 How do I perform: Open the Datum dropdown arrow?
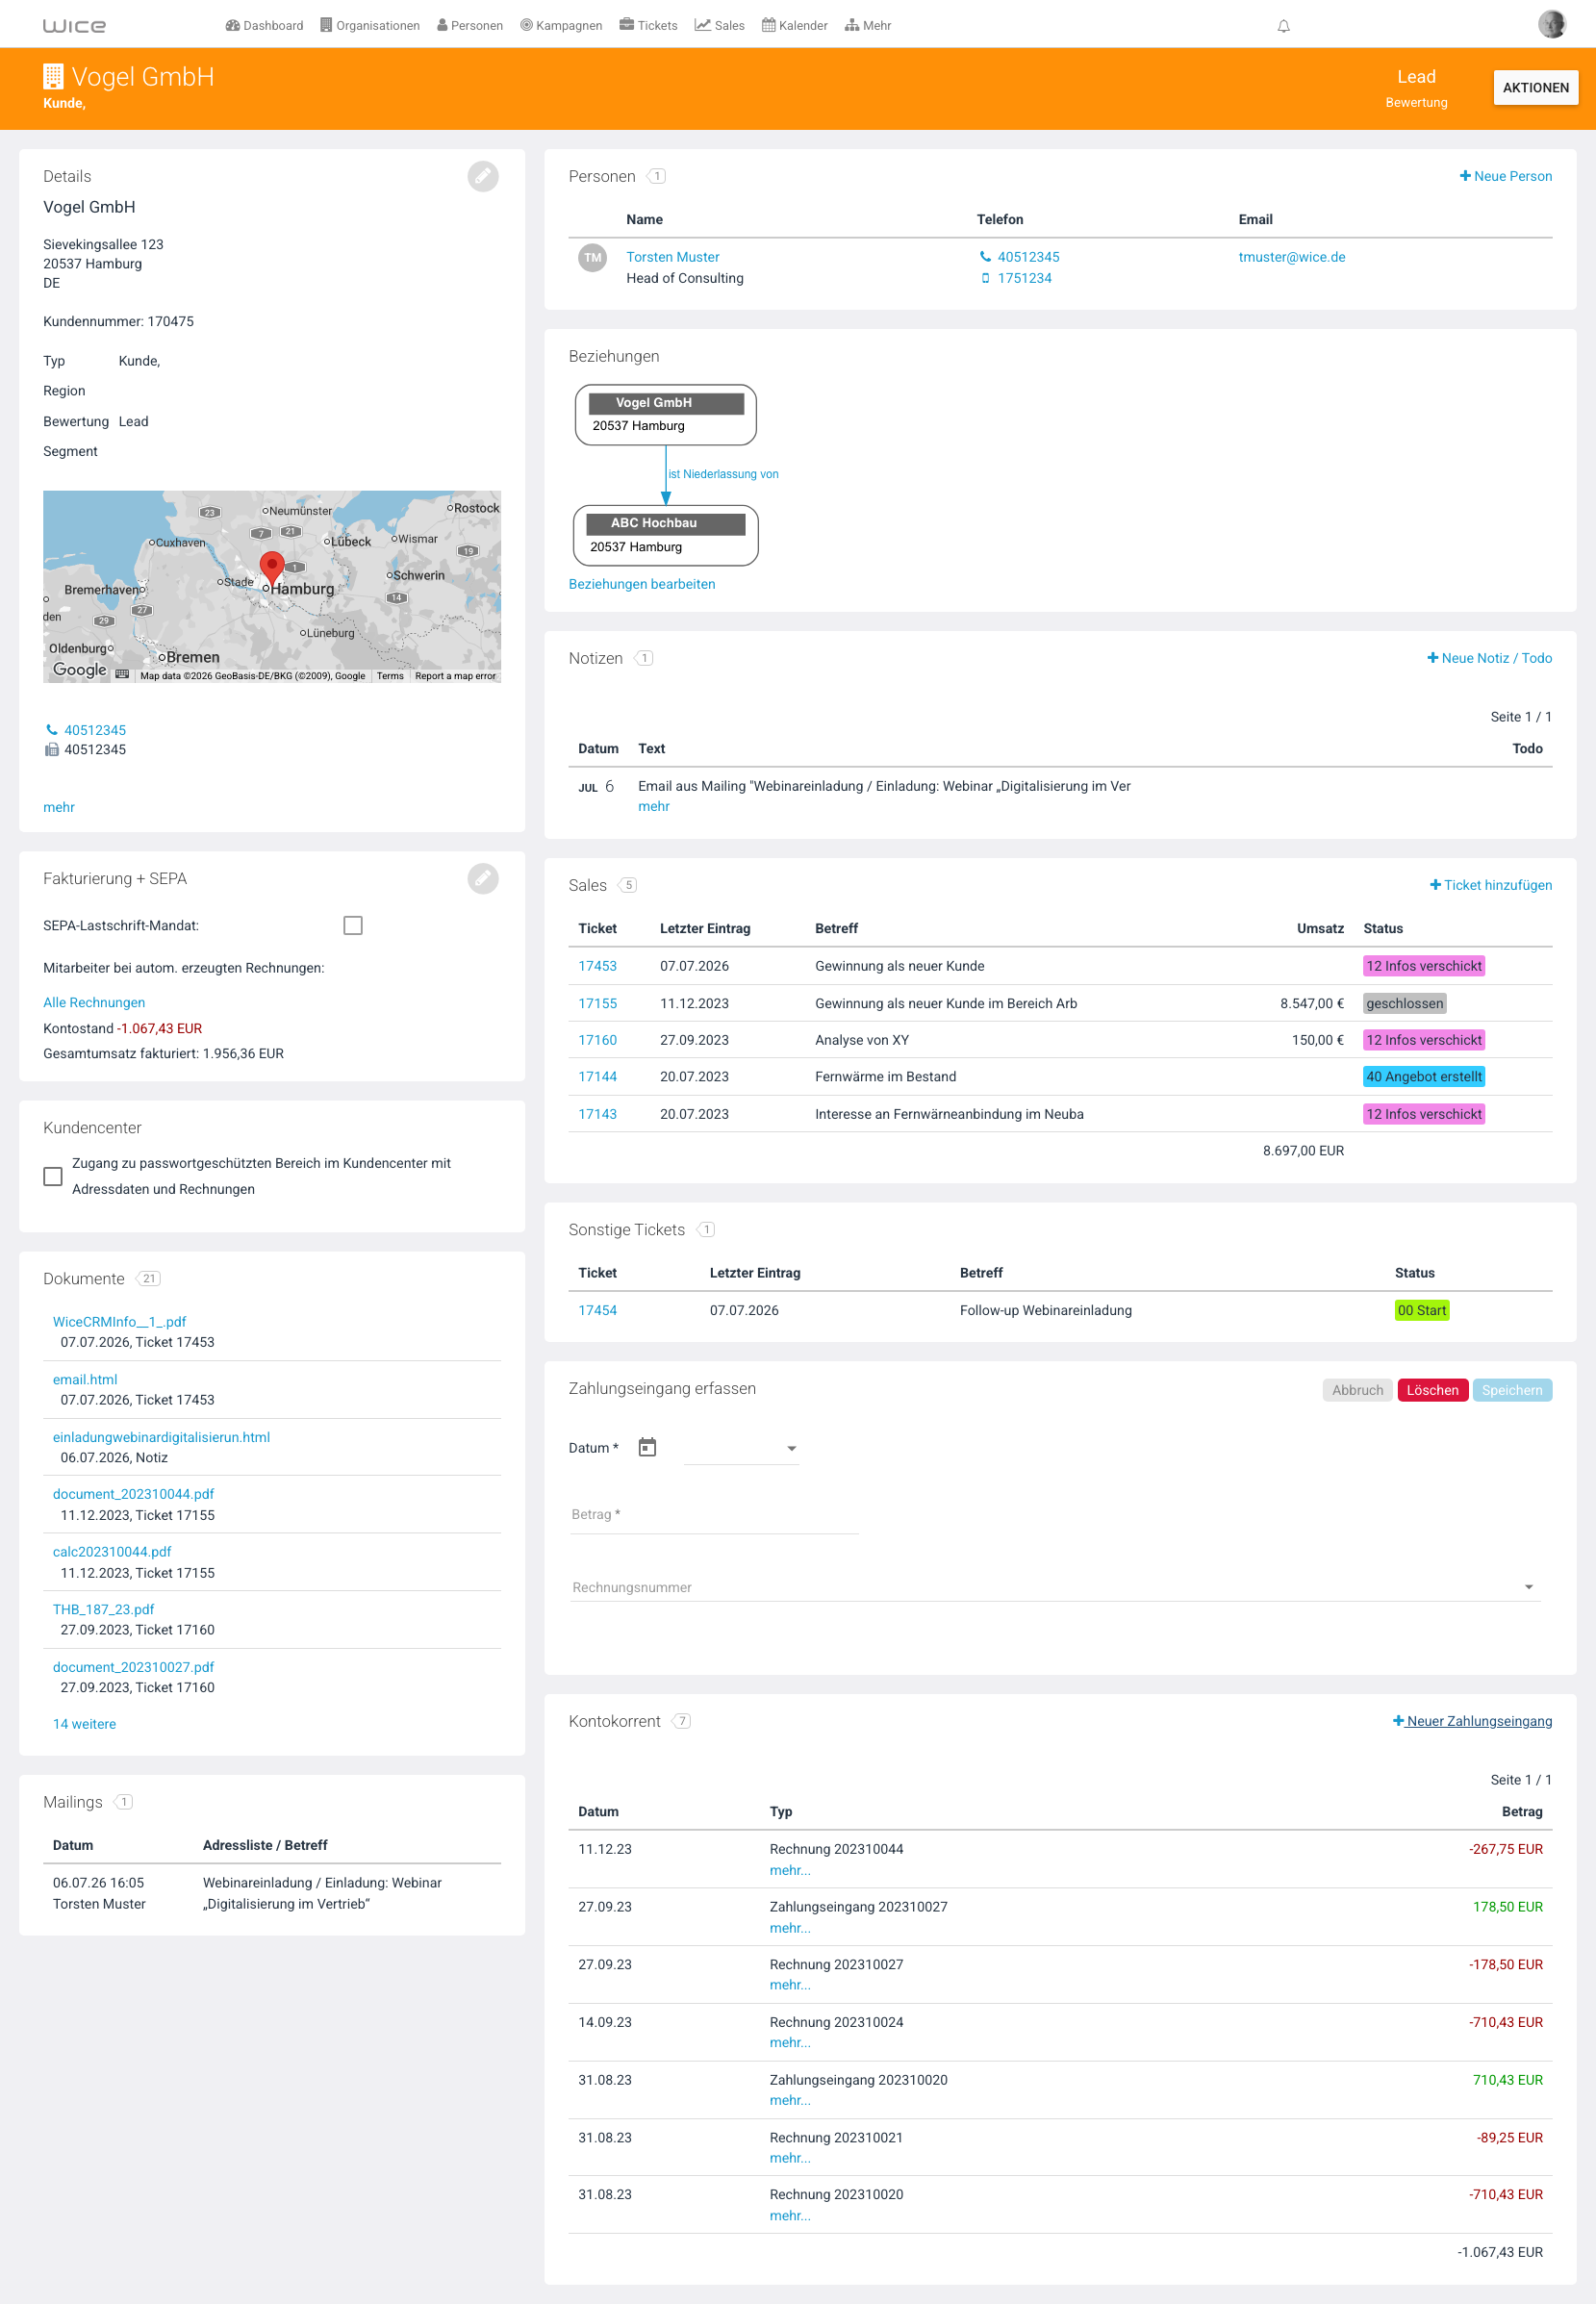coord(791,1448)
